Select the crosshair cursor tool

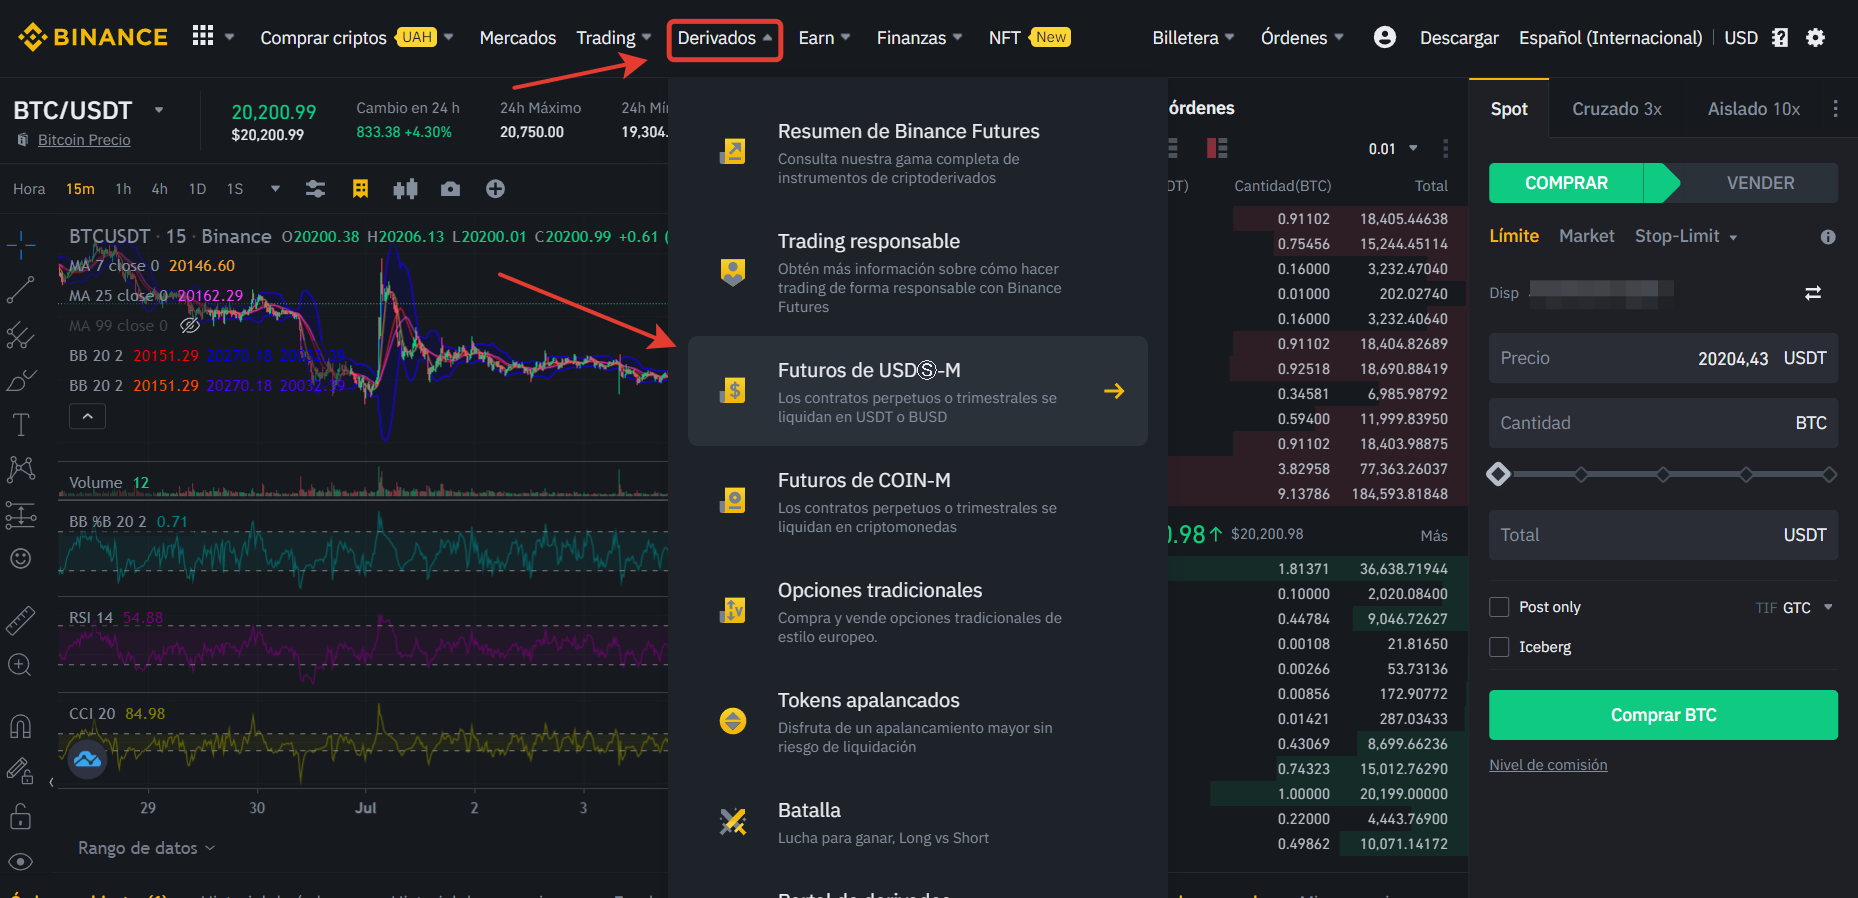point(20,244)
